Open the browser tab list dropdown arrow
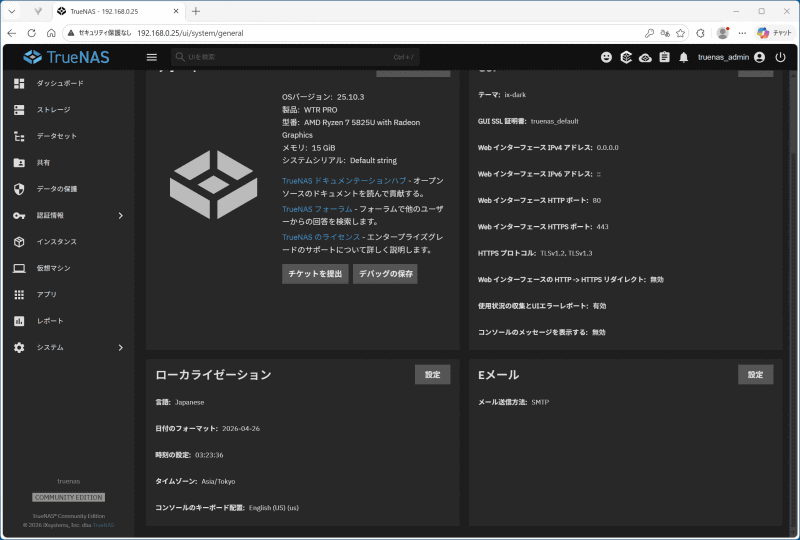The height and width of the screenshot is (540, 800). click(x=12, y=11)
